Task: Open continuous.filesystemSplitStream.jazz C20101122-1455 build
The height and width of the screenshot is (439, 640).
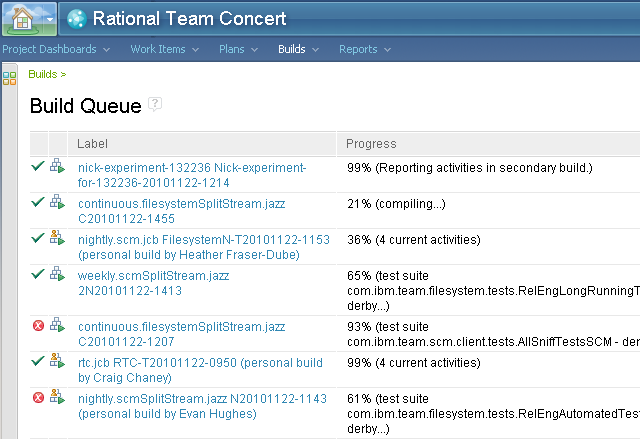Action: coord(181,211)
